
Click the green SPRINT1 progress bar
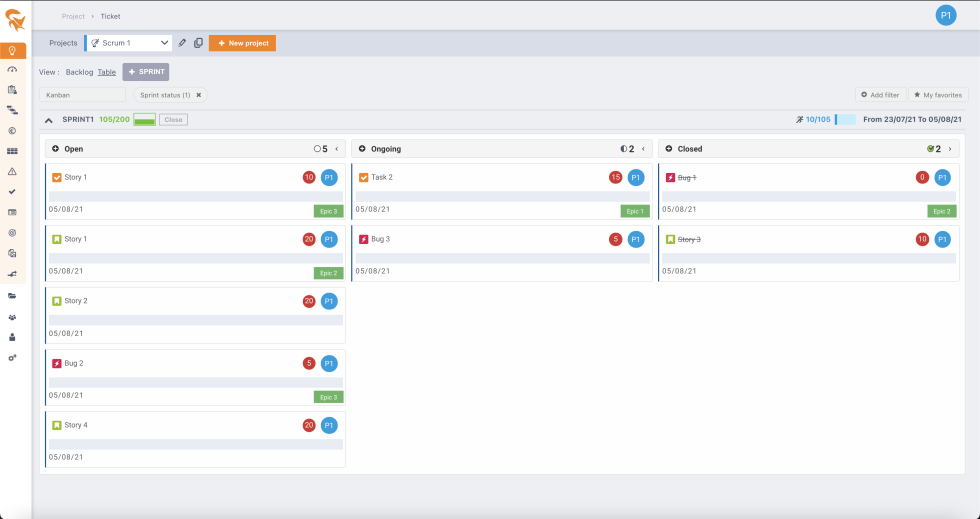pos(144,120)
